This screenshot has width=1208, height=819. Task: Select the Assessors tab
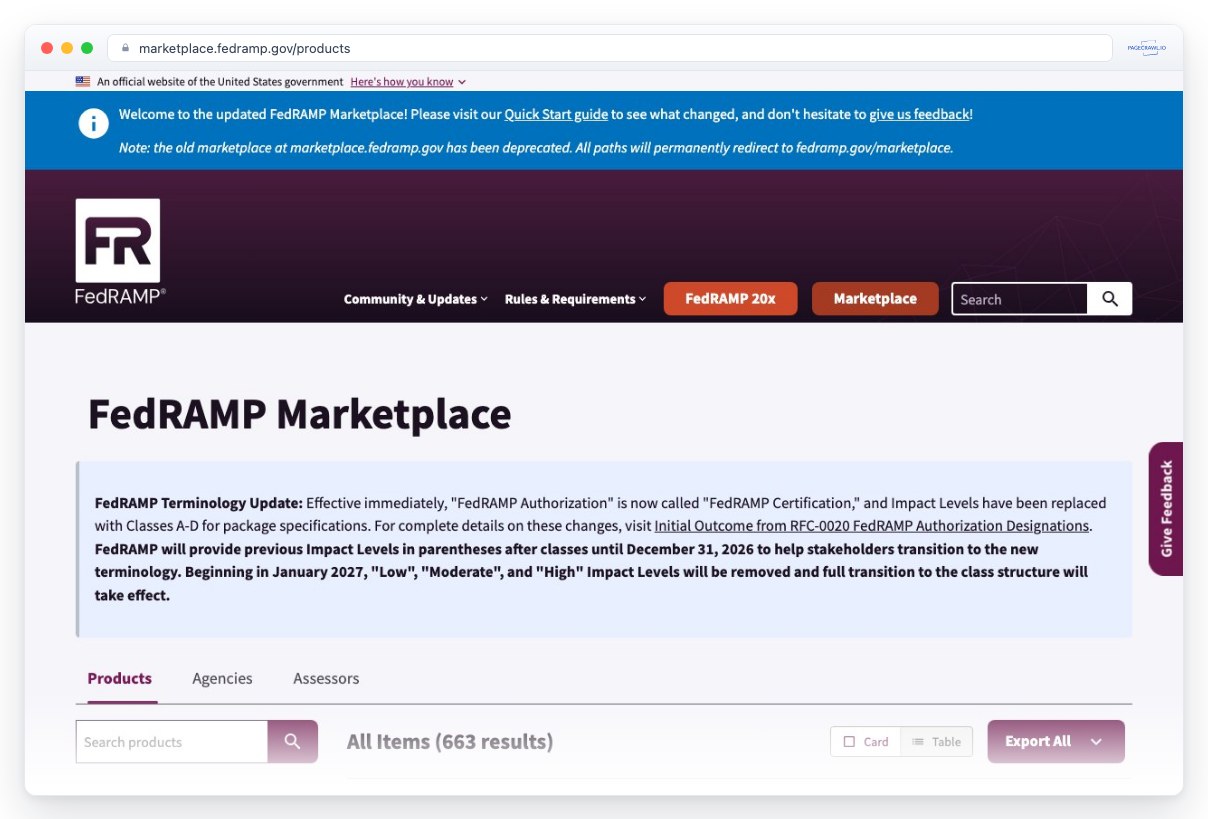[x=326, y=678]
